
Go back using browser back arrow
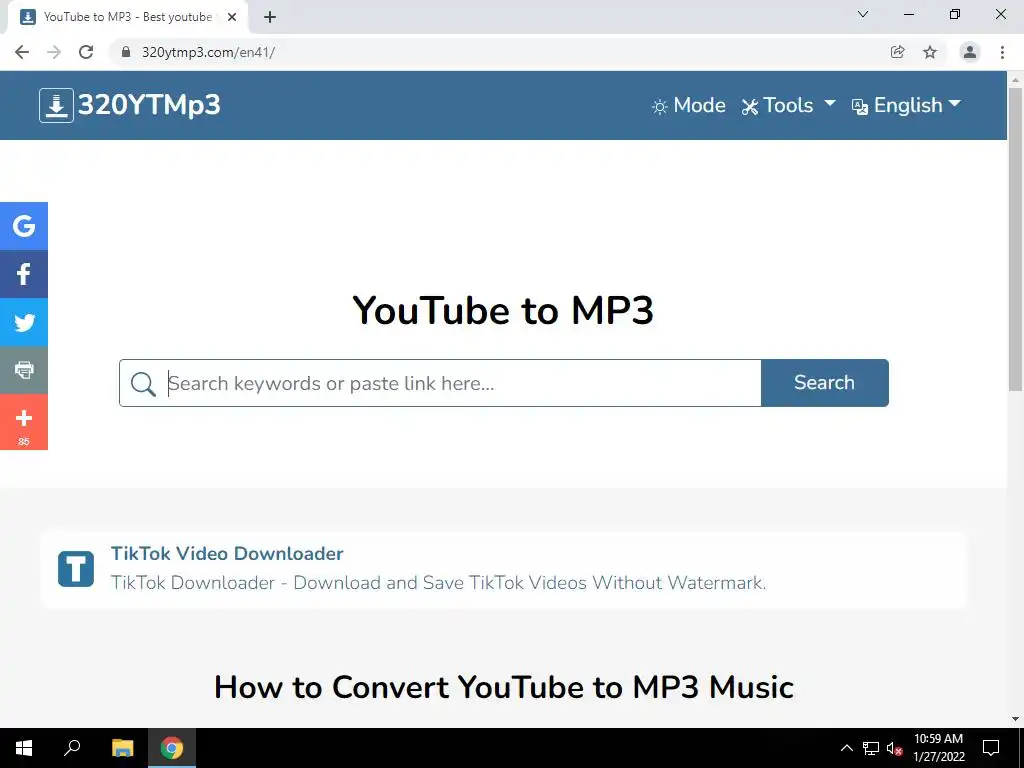click(x=22, y=52)
